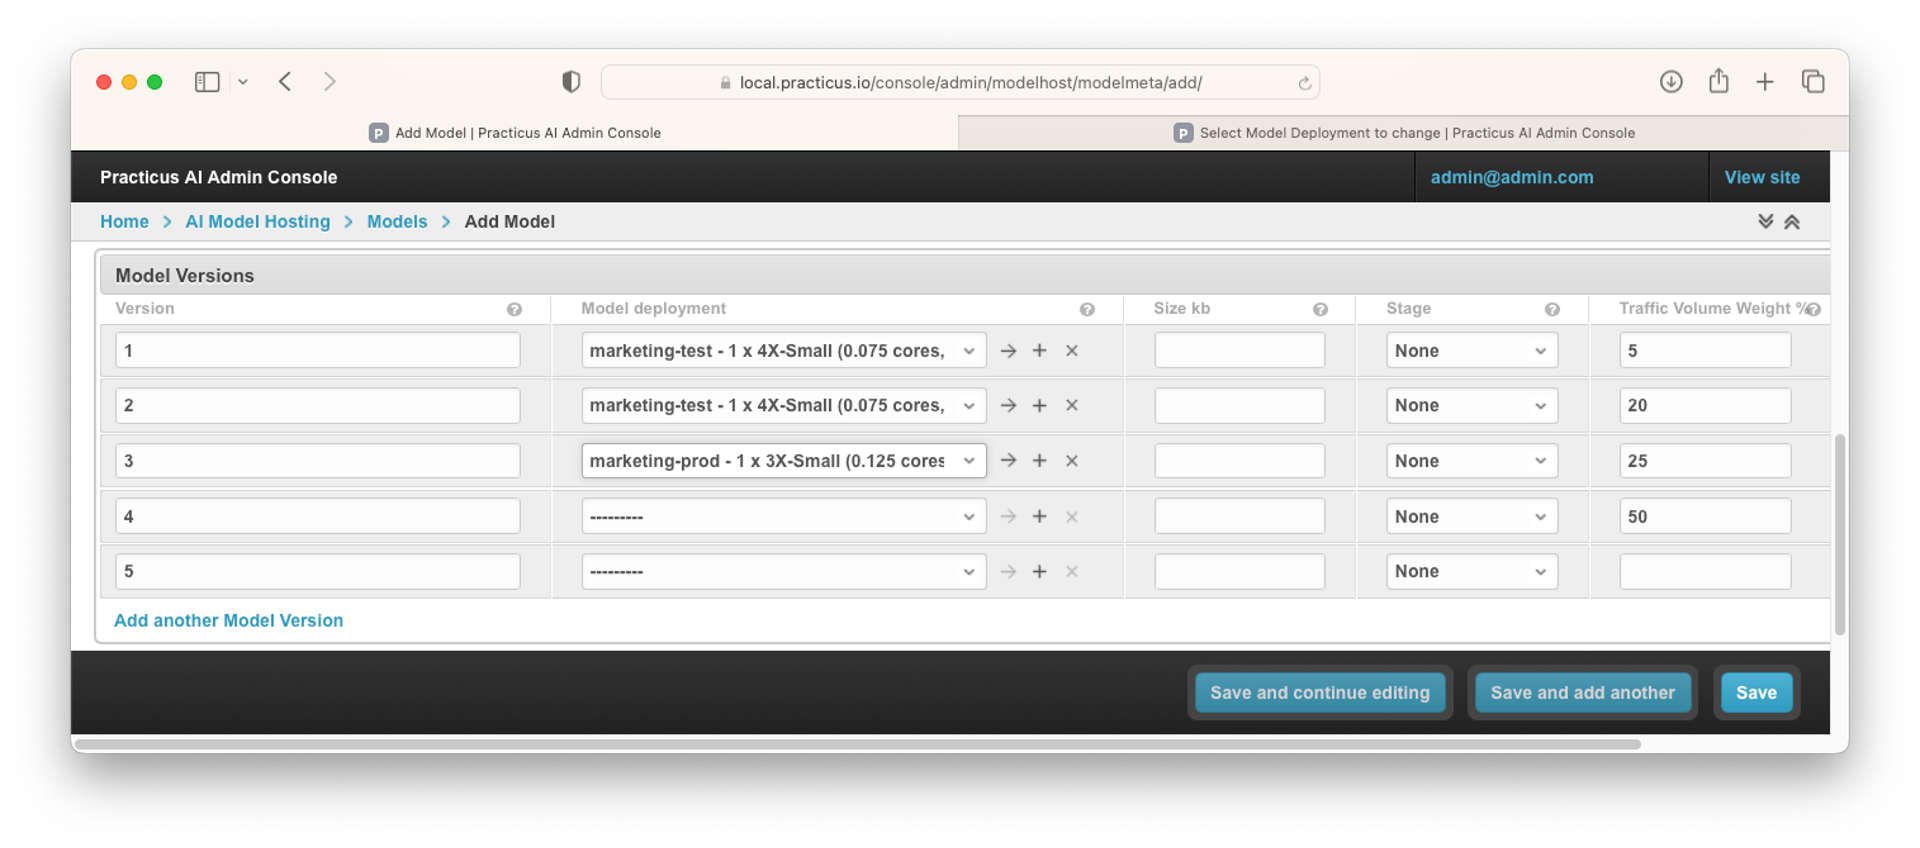
Task: Click the delete deployment X icon in row 2
Action: pyautogui.click(x=1071, y=406)
